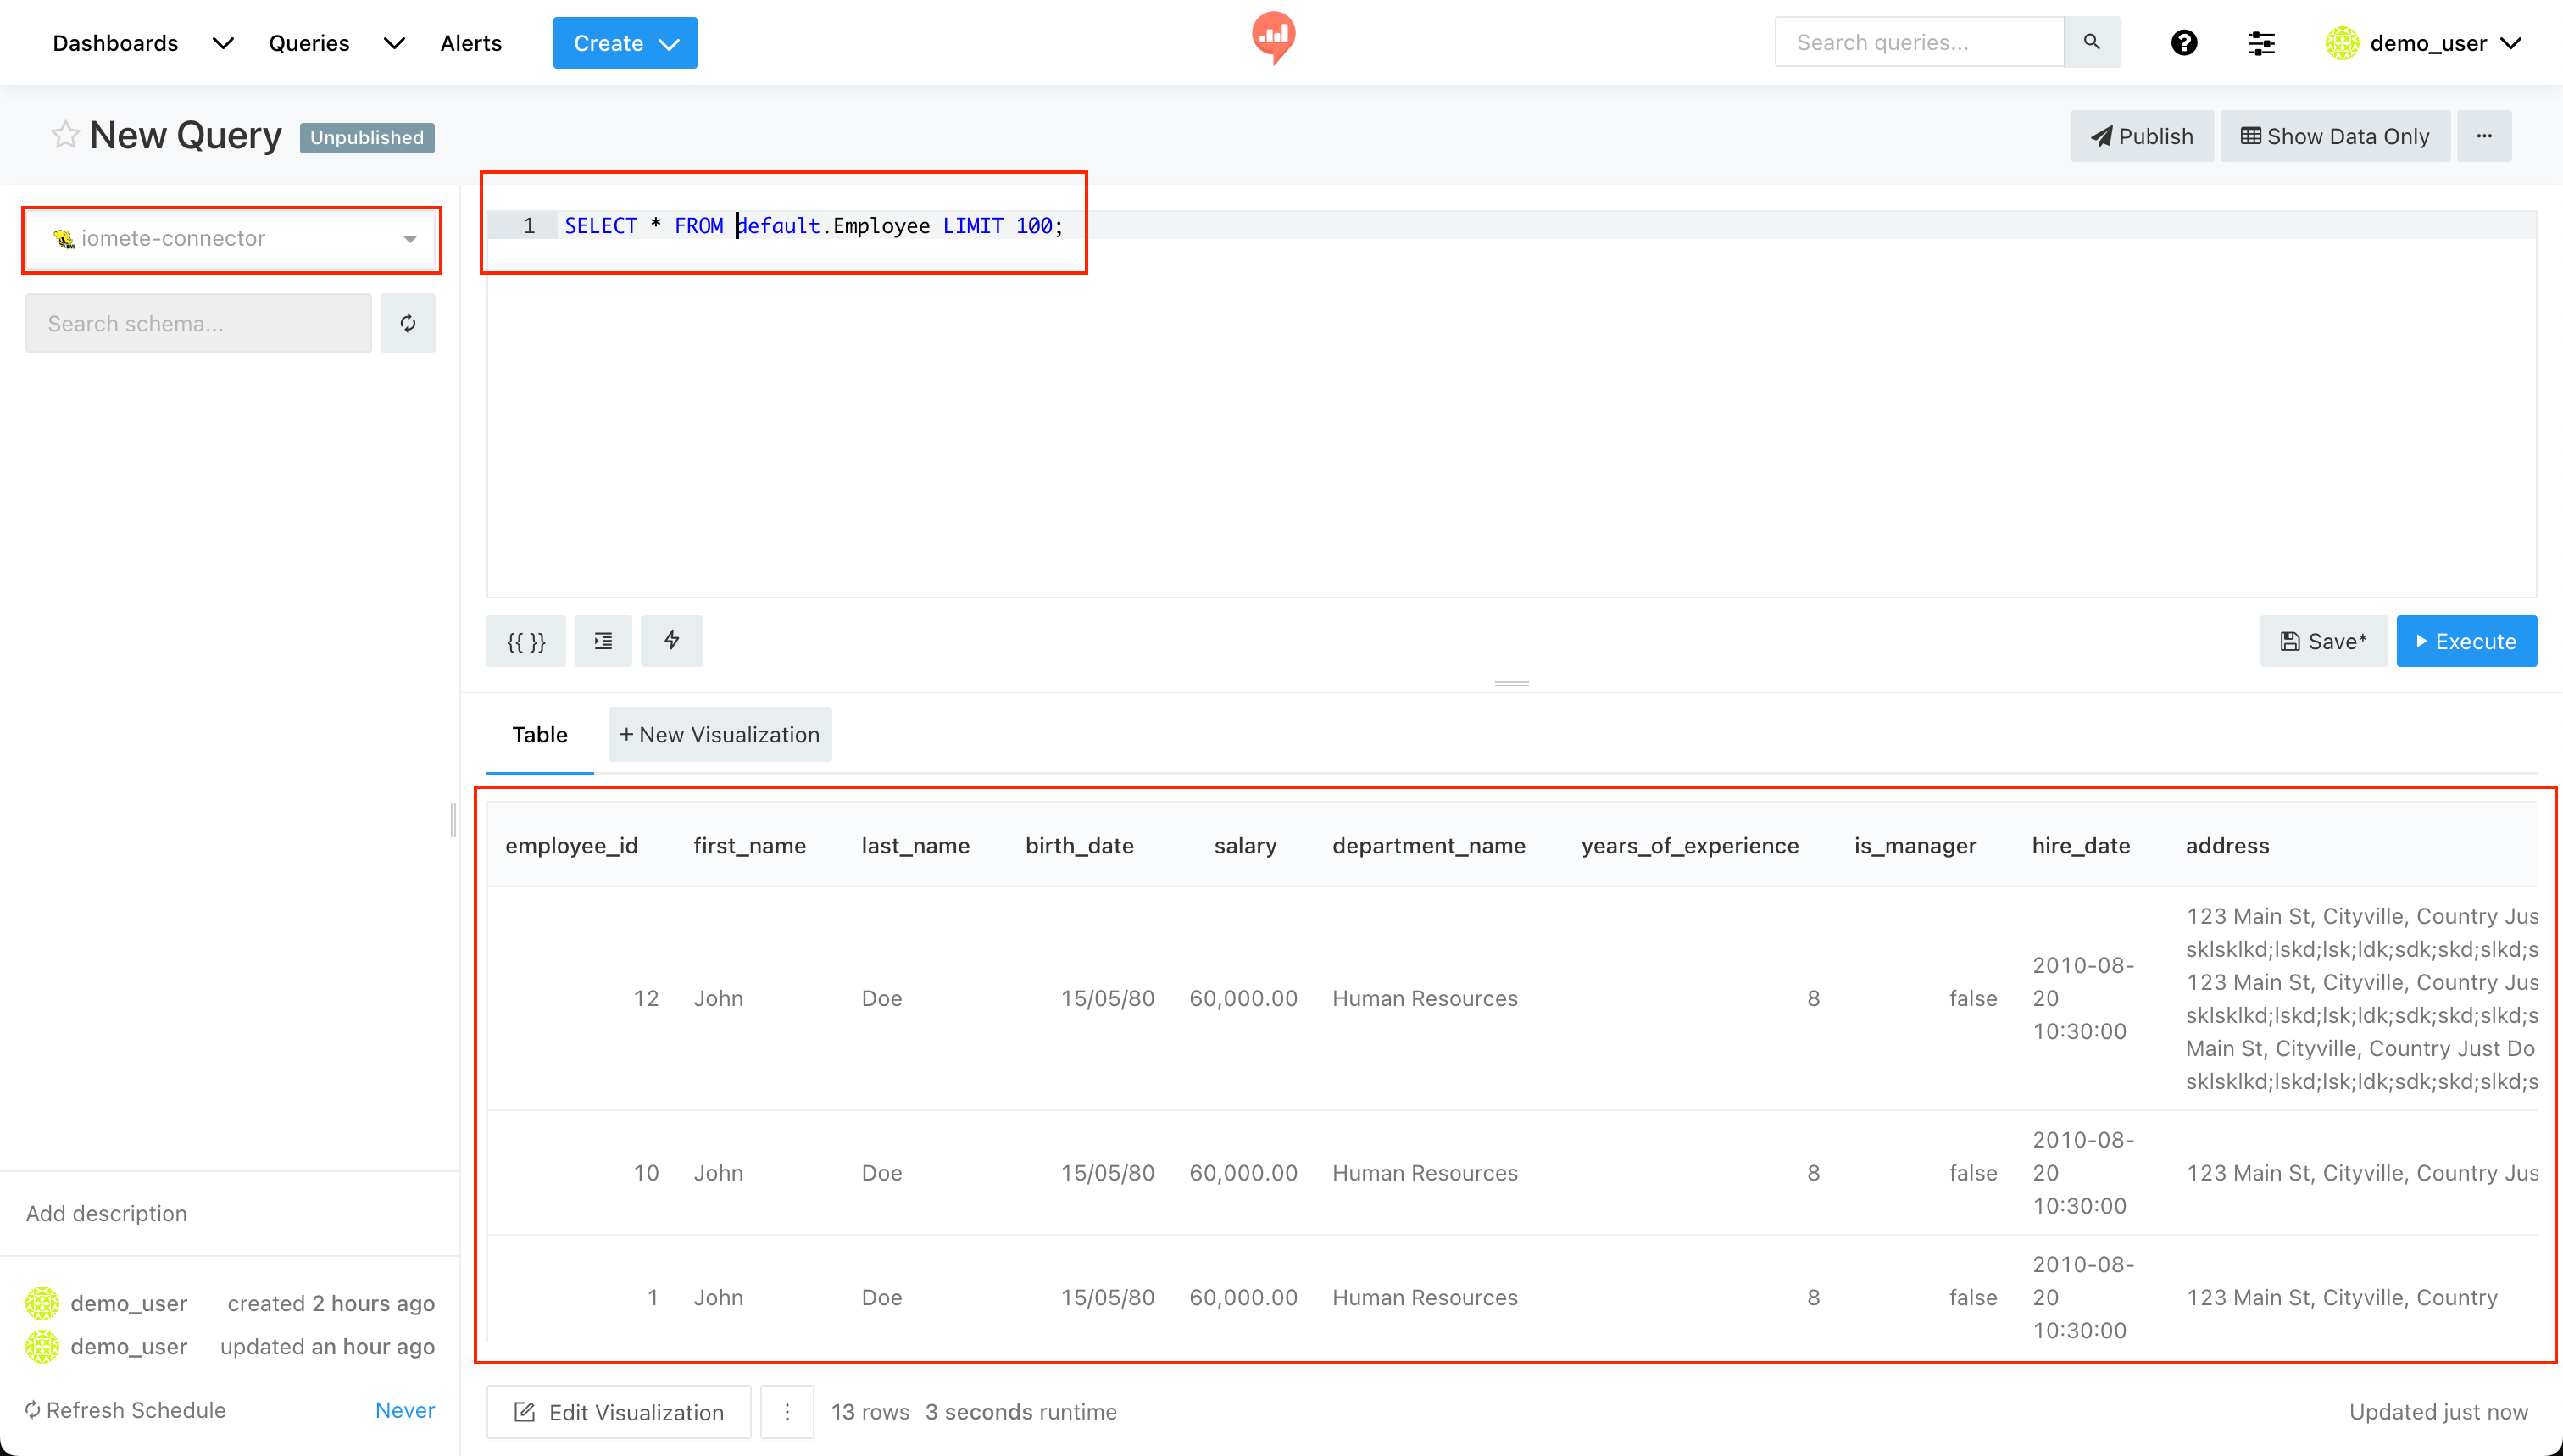Image resolution: width=2563 pixels, height=1456 pixels.
Task: Open the Create dropdown menu
Action: point(625,43)
